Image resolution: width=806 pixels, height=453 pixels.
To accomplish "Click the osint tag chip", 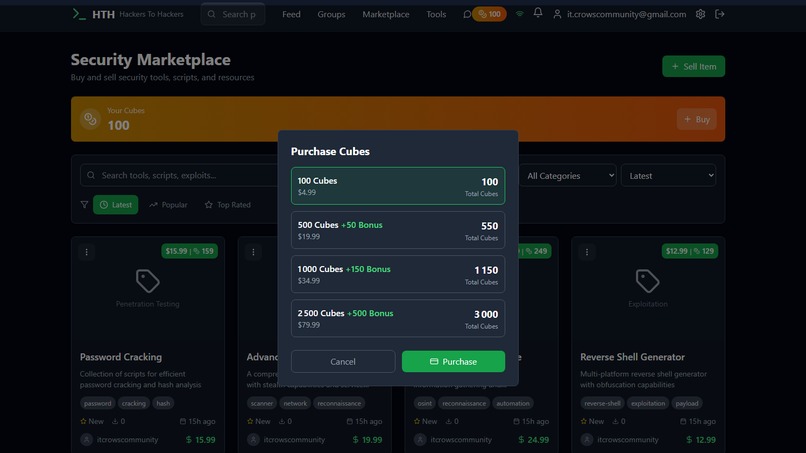I will tap(425, 403).
